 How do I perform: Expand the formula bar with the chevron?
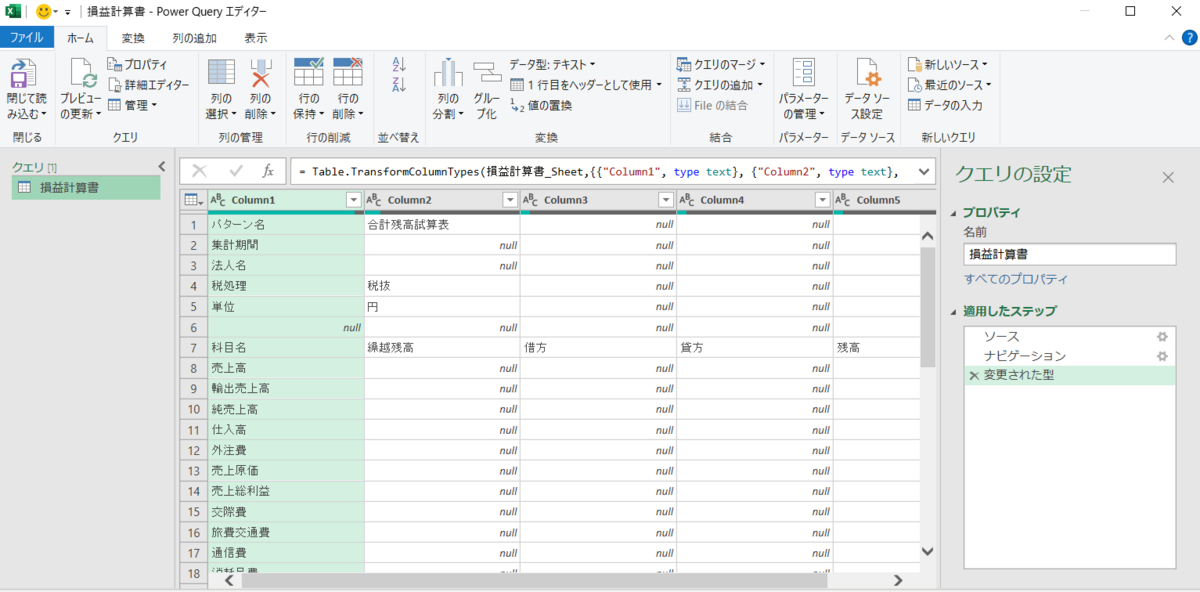click(923, 171)
